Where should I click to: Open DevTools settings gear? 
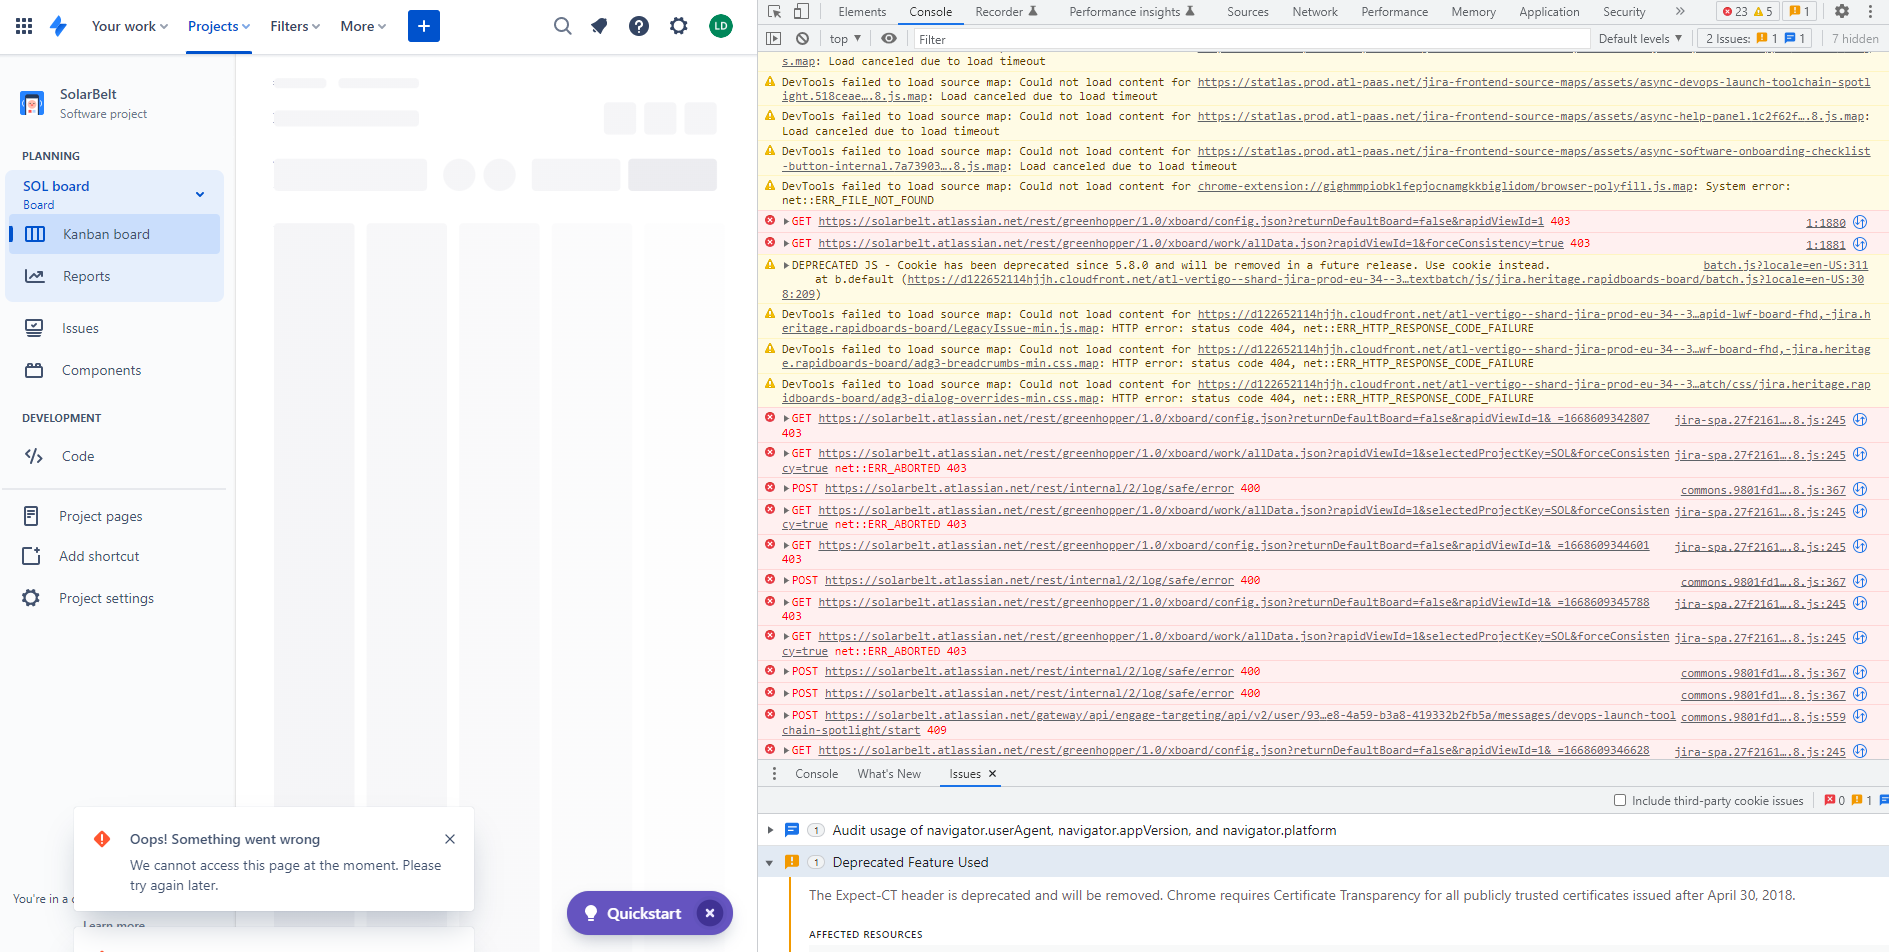point(1842,12)
